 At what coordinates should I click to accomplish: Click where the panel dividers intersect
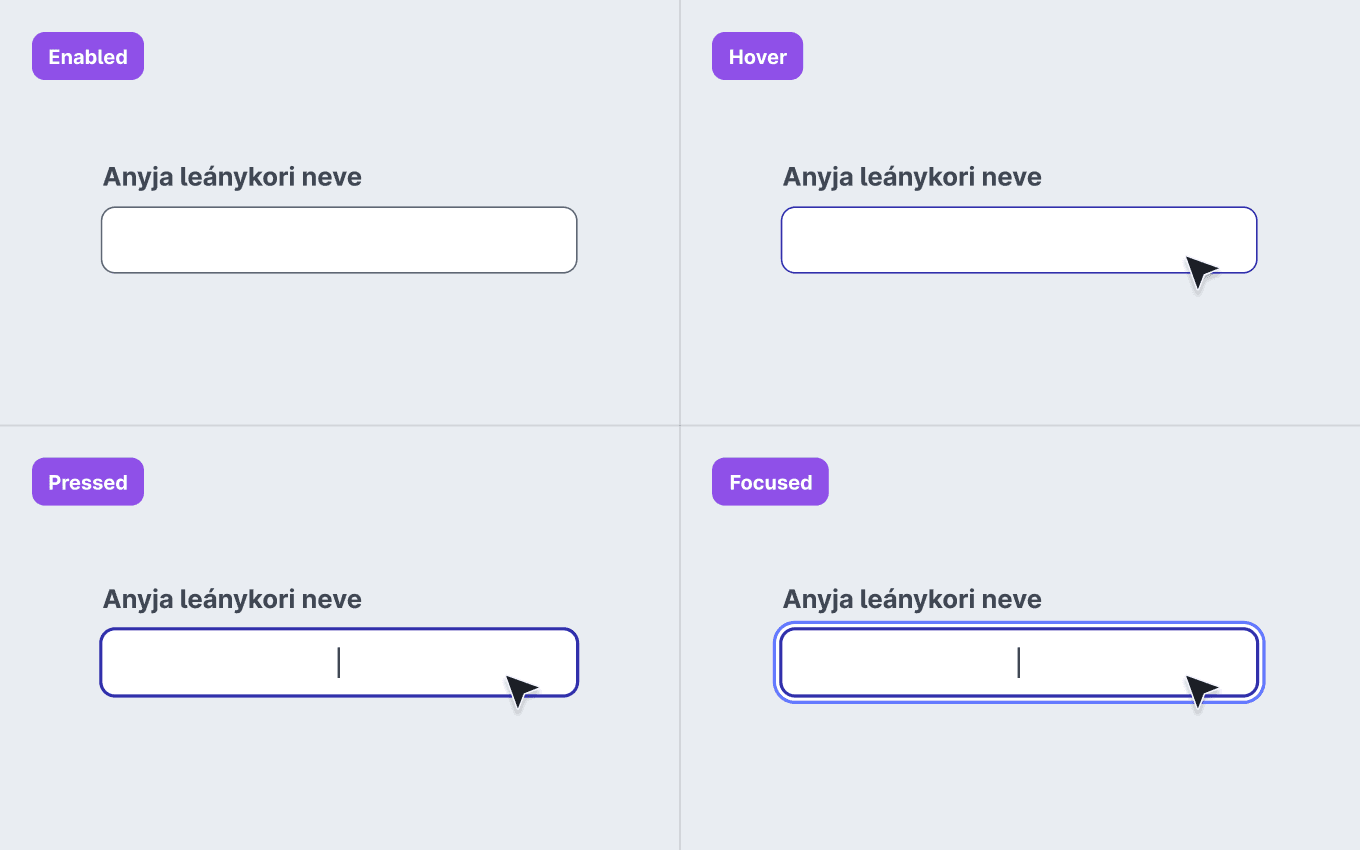[680, 425]
